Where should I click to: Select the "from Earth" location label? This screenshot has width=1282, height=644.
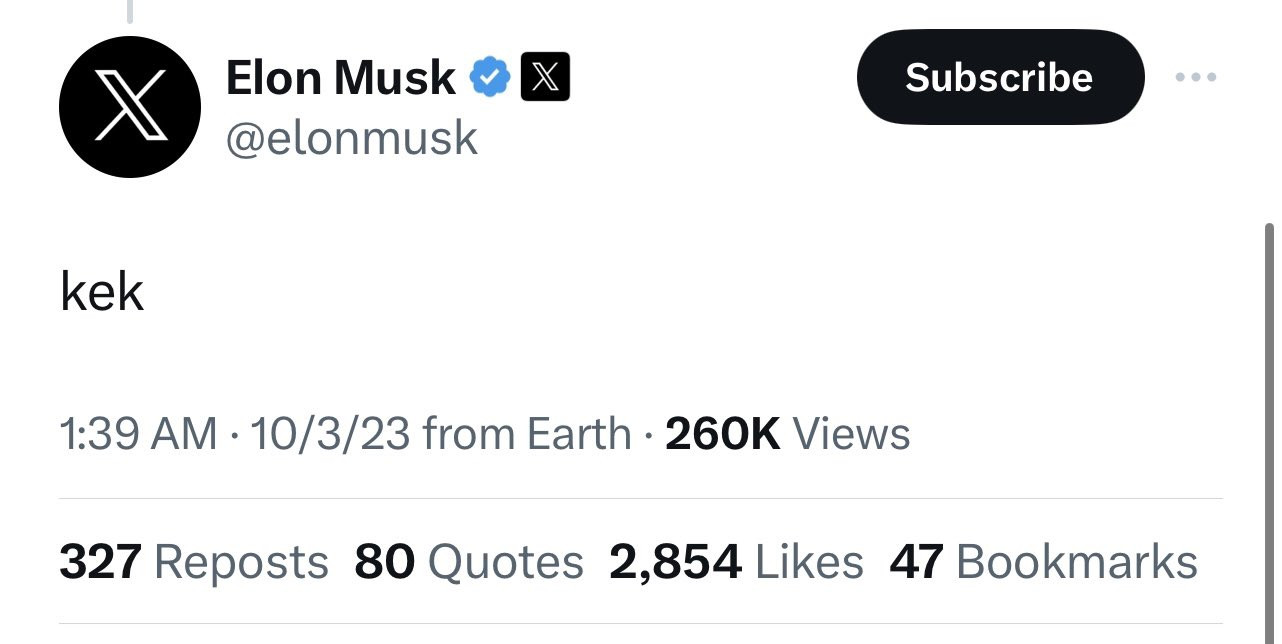527,434
